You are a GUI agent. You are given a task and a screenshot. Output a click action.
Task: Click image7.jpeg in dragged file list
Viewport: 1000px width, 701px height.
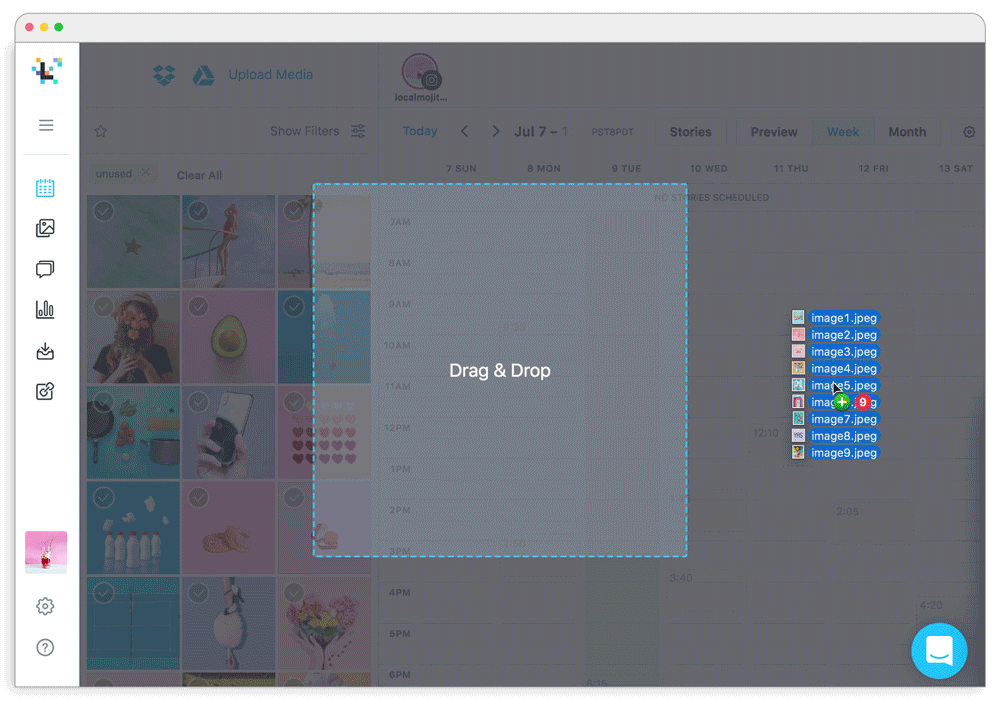843,419
